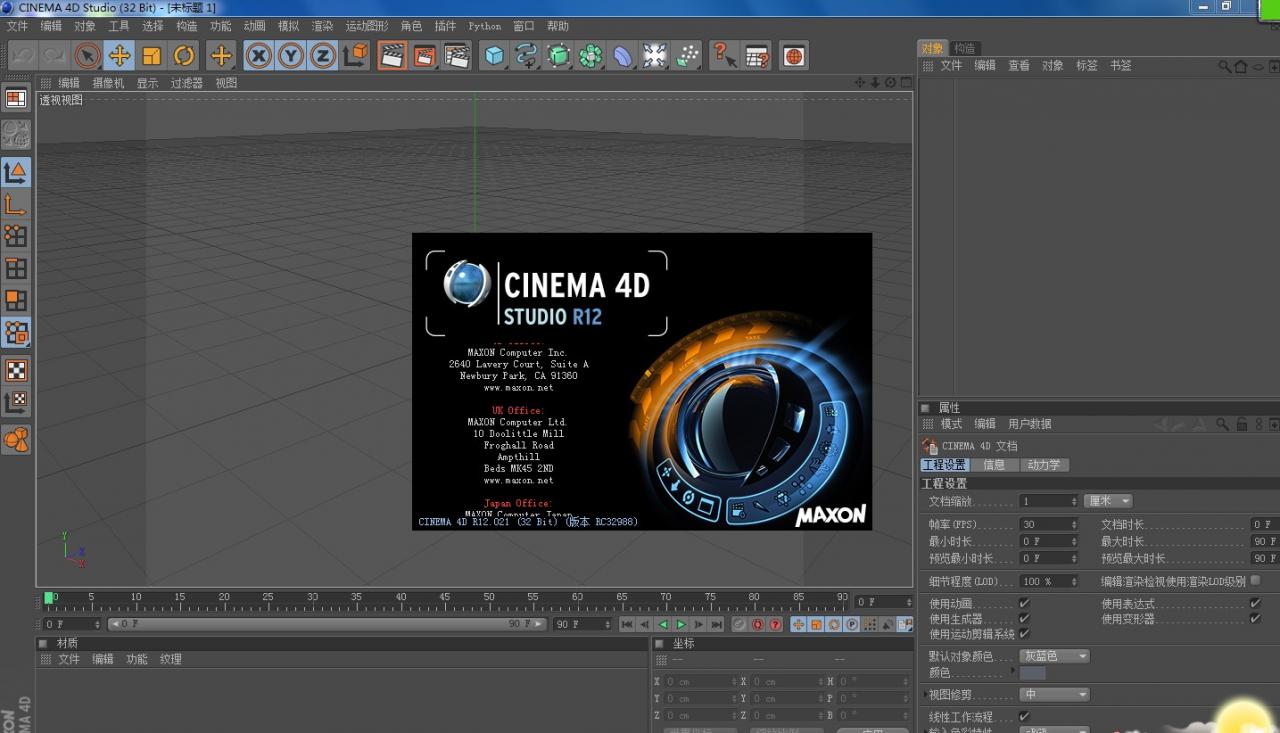1280x733 pixels.
Task: Open the scene environment objects icon
Action: coord(655,56)
